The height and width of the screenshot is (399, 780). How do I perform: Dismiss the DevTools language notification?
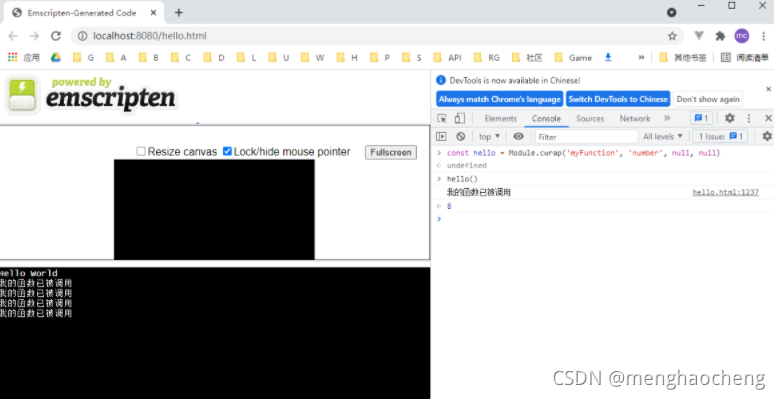tap(769, 90)
